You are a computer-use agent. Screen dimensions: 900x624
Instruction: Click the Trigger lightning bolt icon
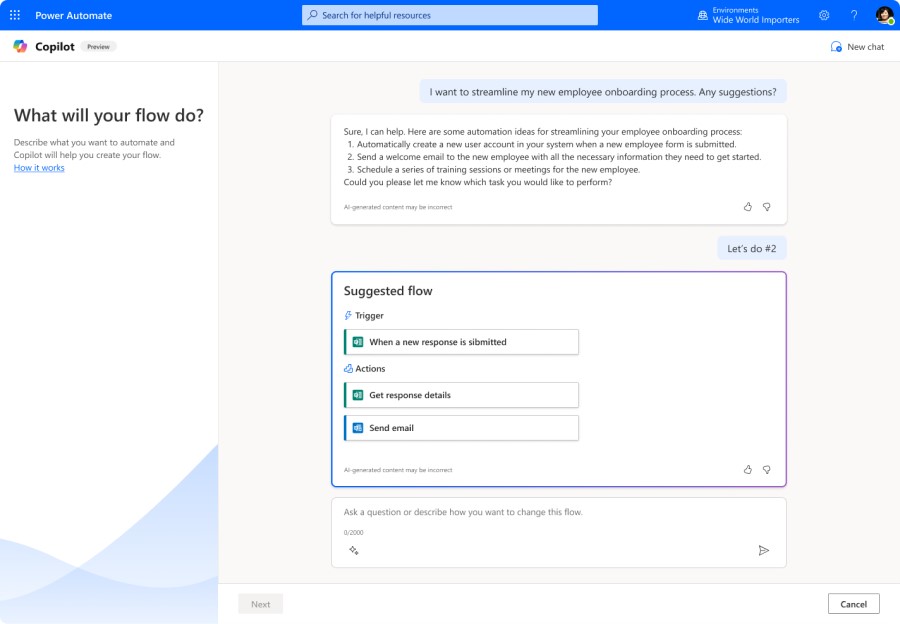click(347, 315)
